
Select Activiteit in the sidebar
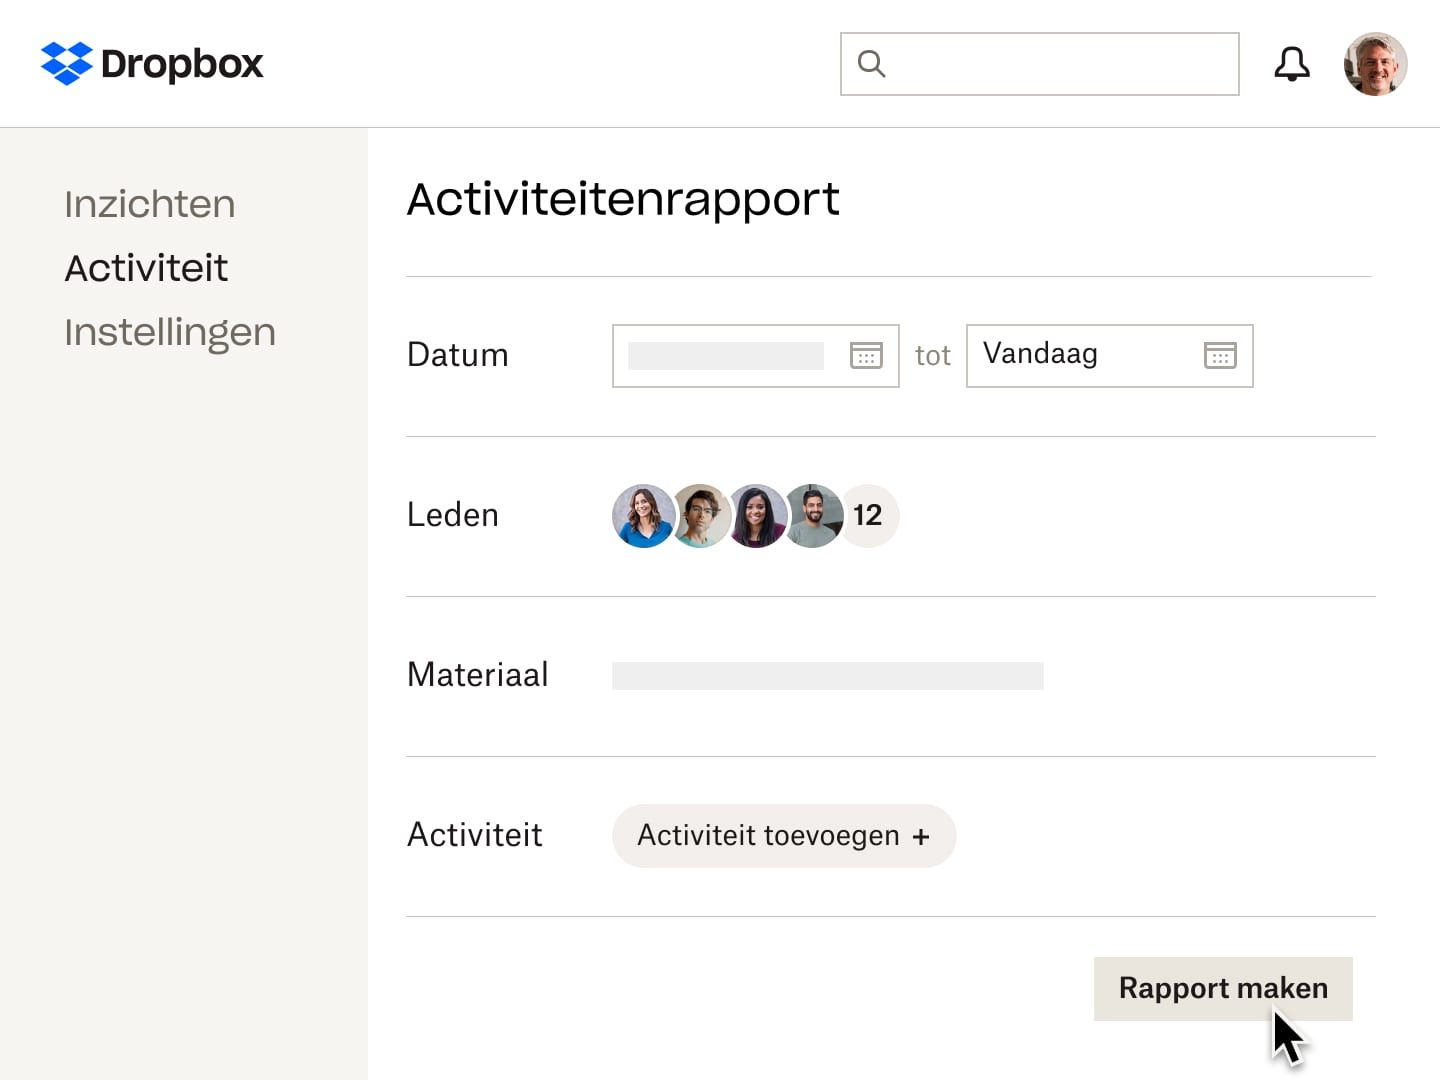146,268
